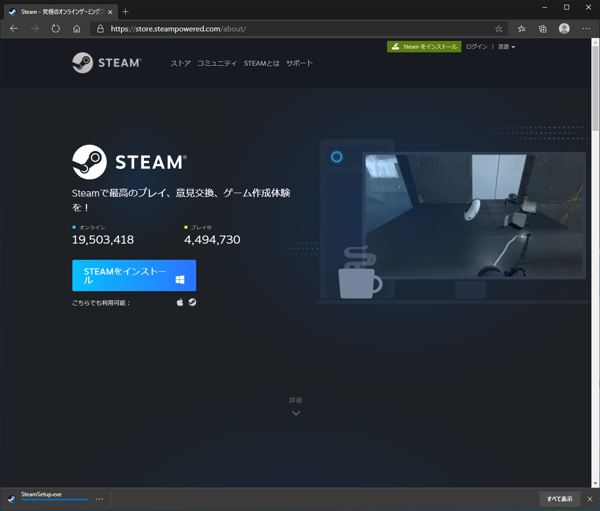
Task: Open the STEAMとは menu item
Action: click(x=262, y=63)
